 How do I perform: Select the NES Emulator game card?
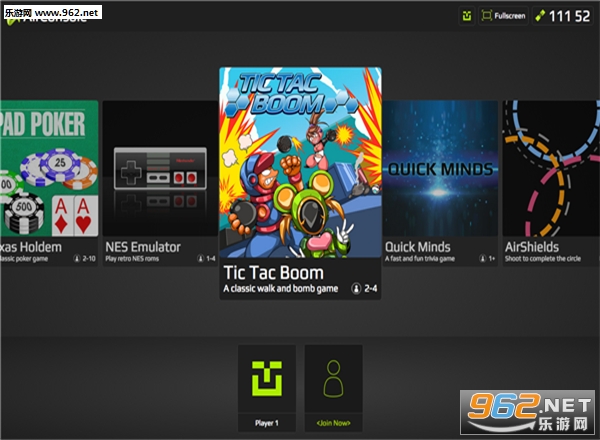pos(160,183)
